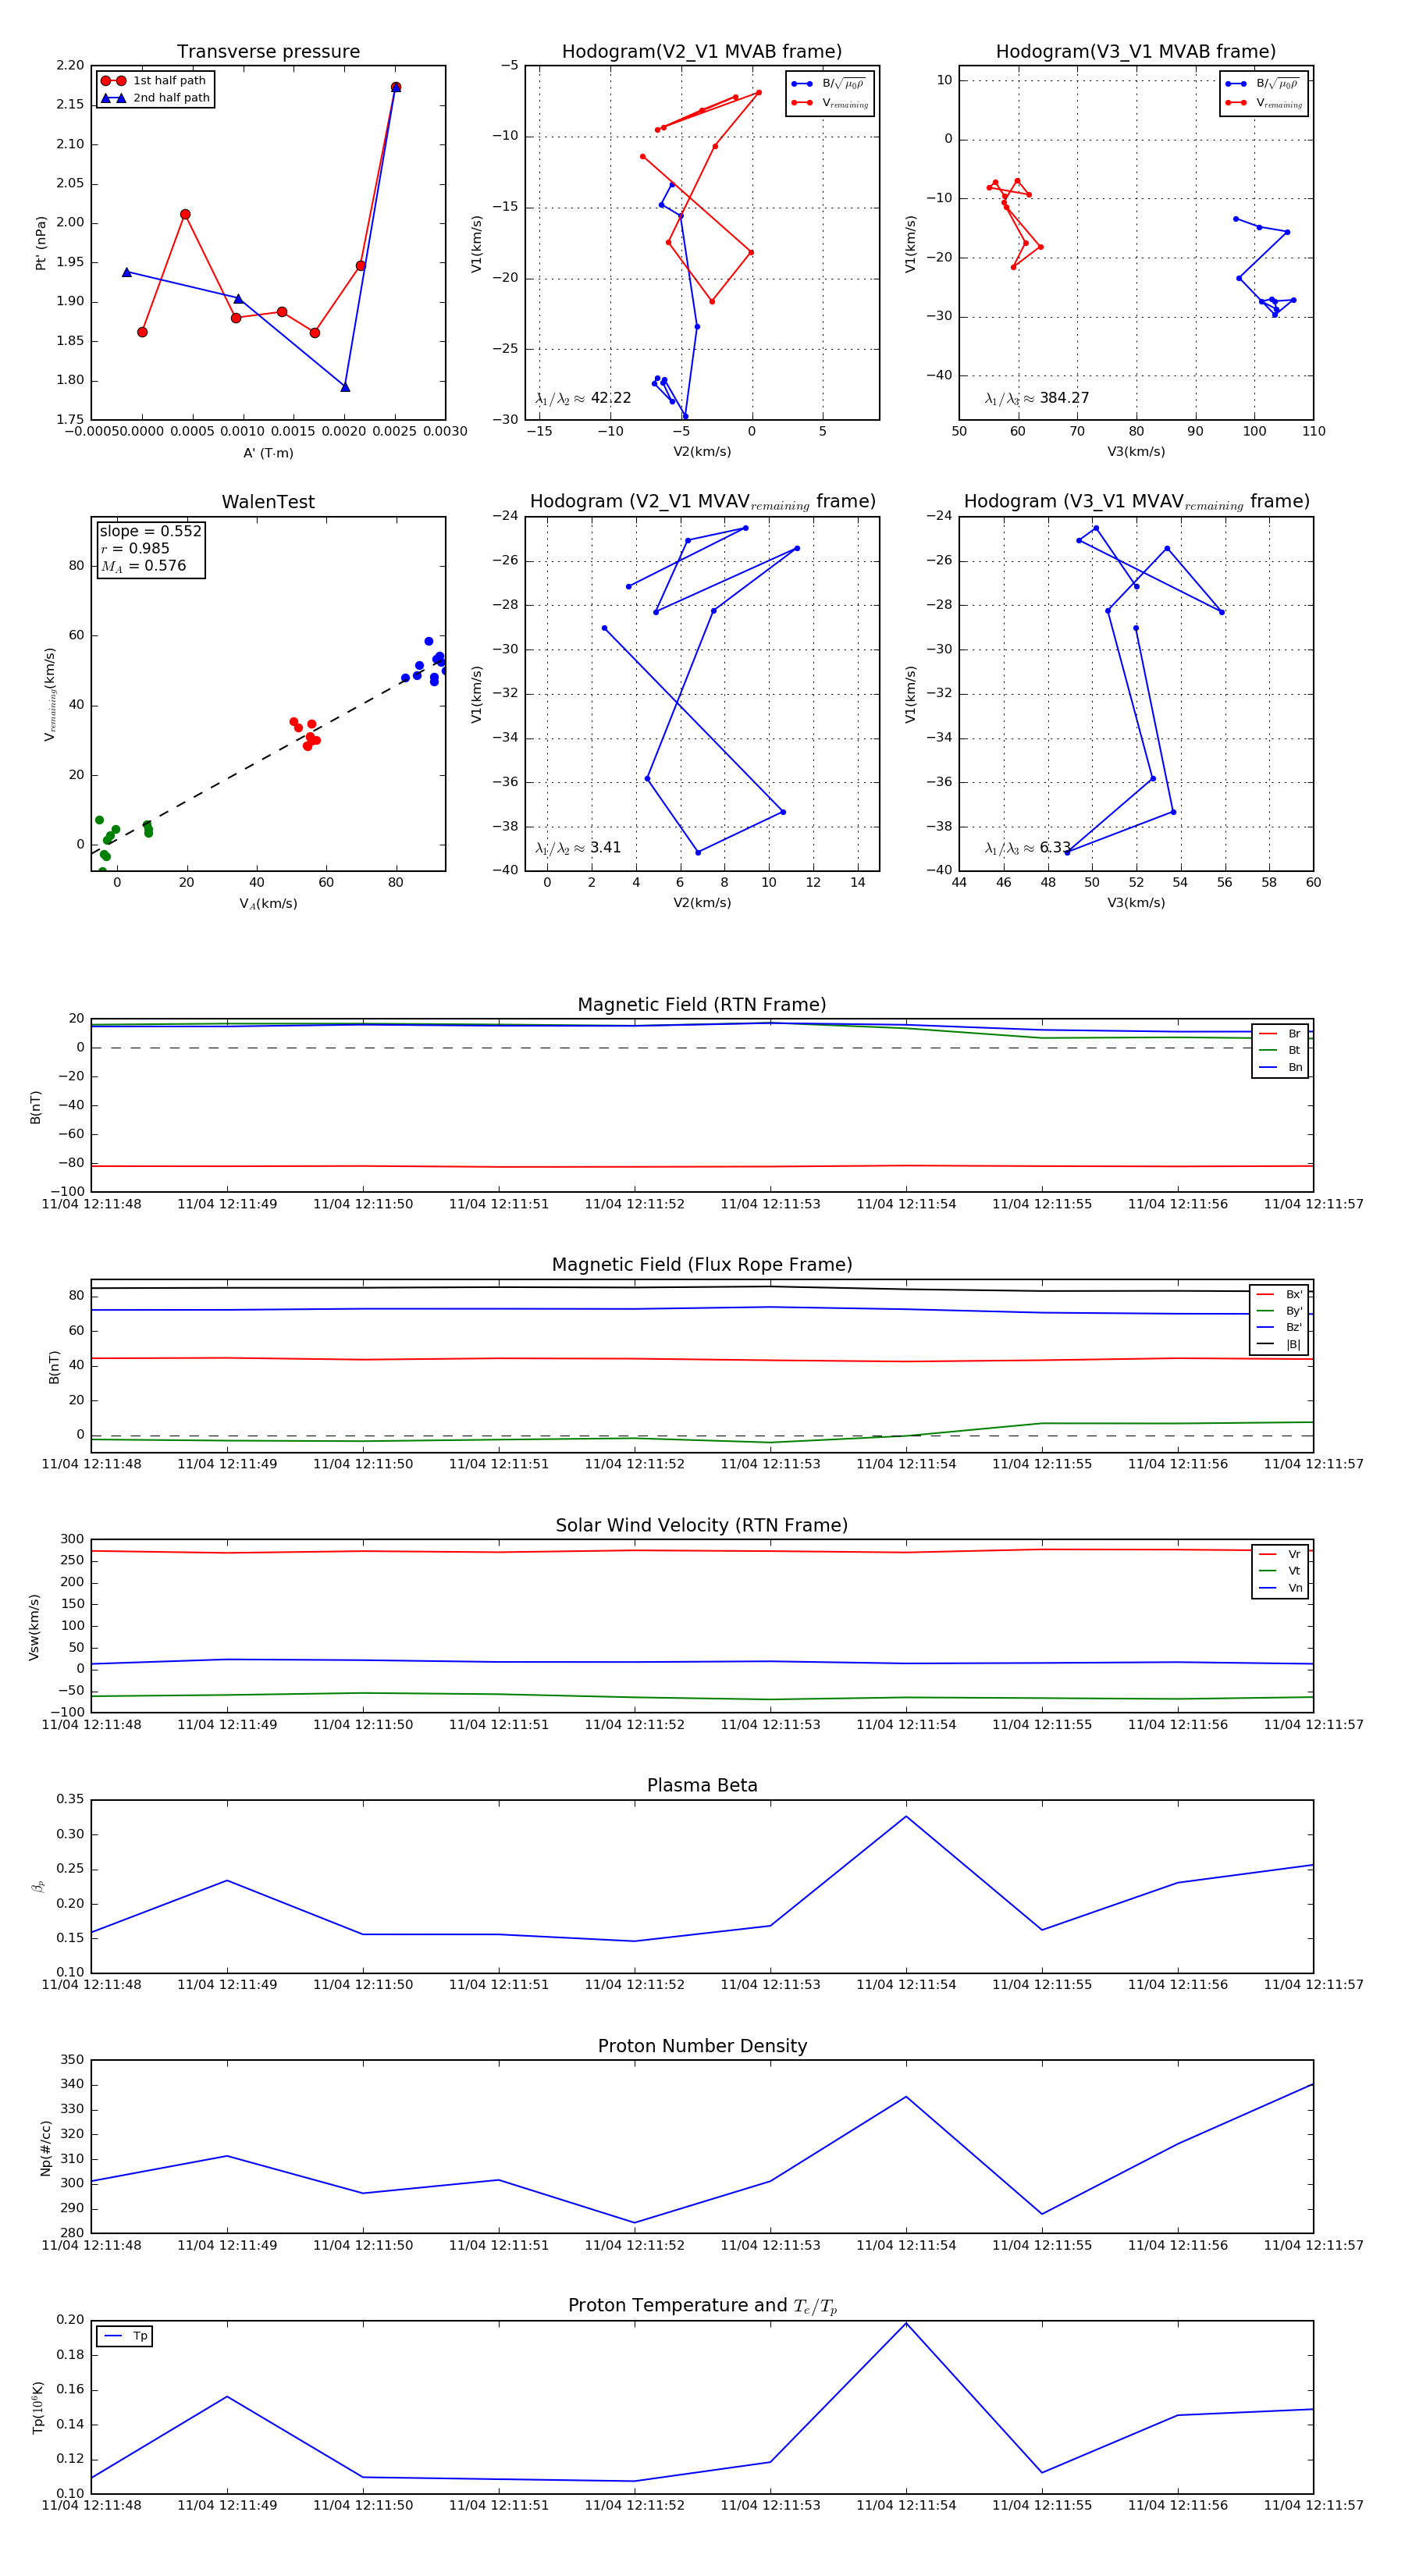Viewport: 1405px width, 2576px height.
Task: Click the "Solar Wind Velocity (RTN Frame)" title
Action: 702,1526
